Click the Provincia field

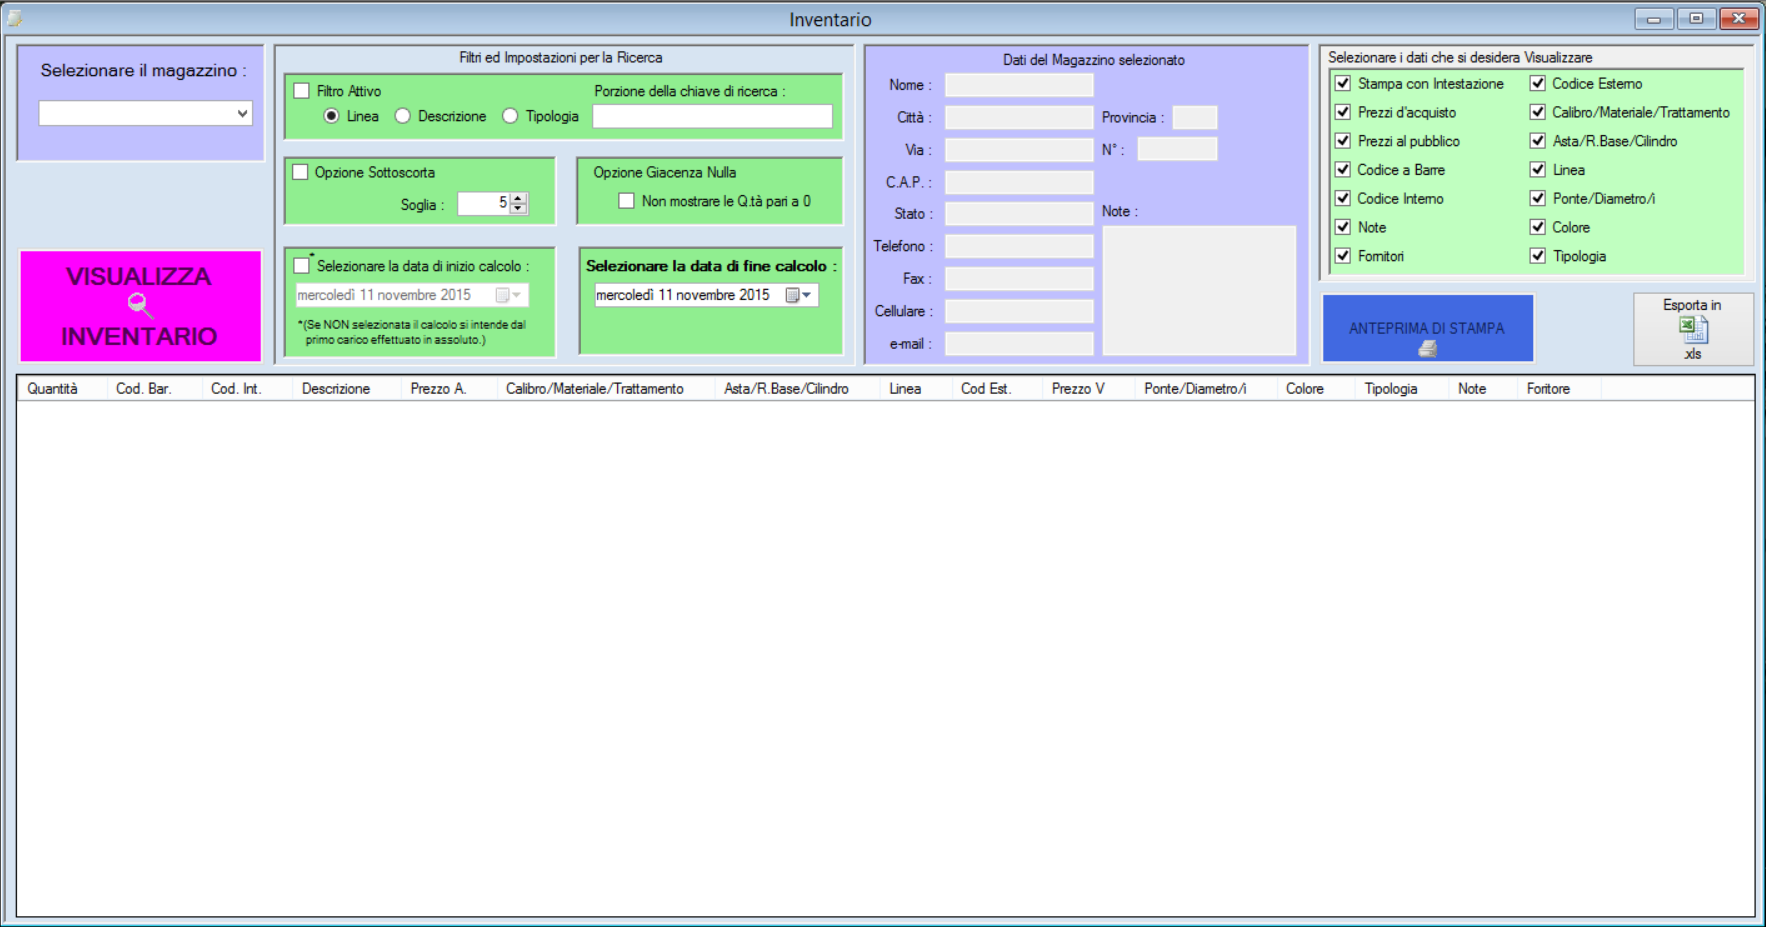(x=1194, y=117)
